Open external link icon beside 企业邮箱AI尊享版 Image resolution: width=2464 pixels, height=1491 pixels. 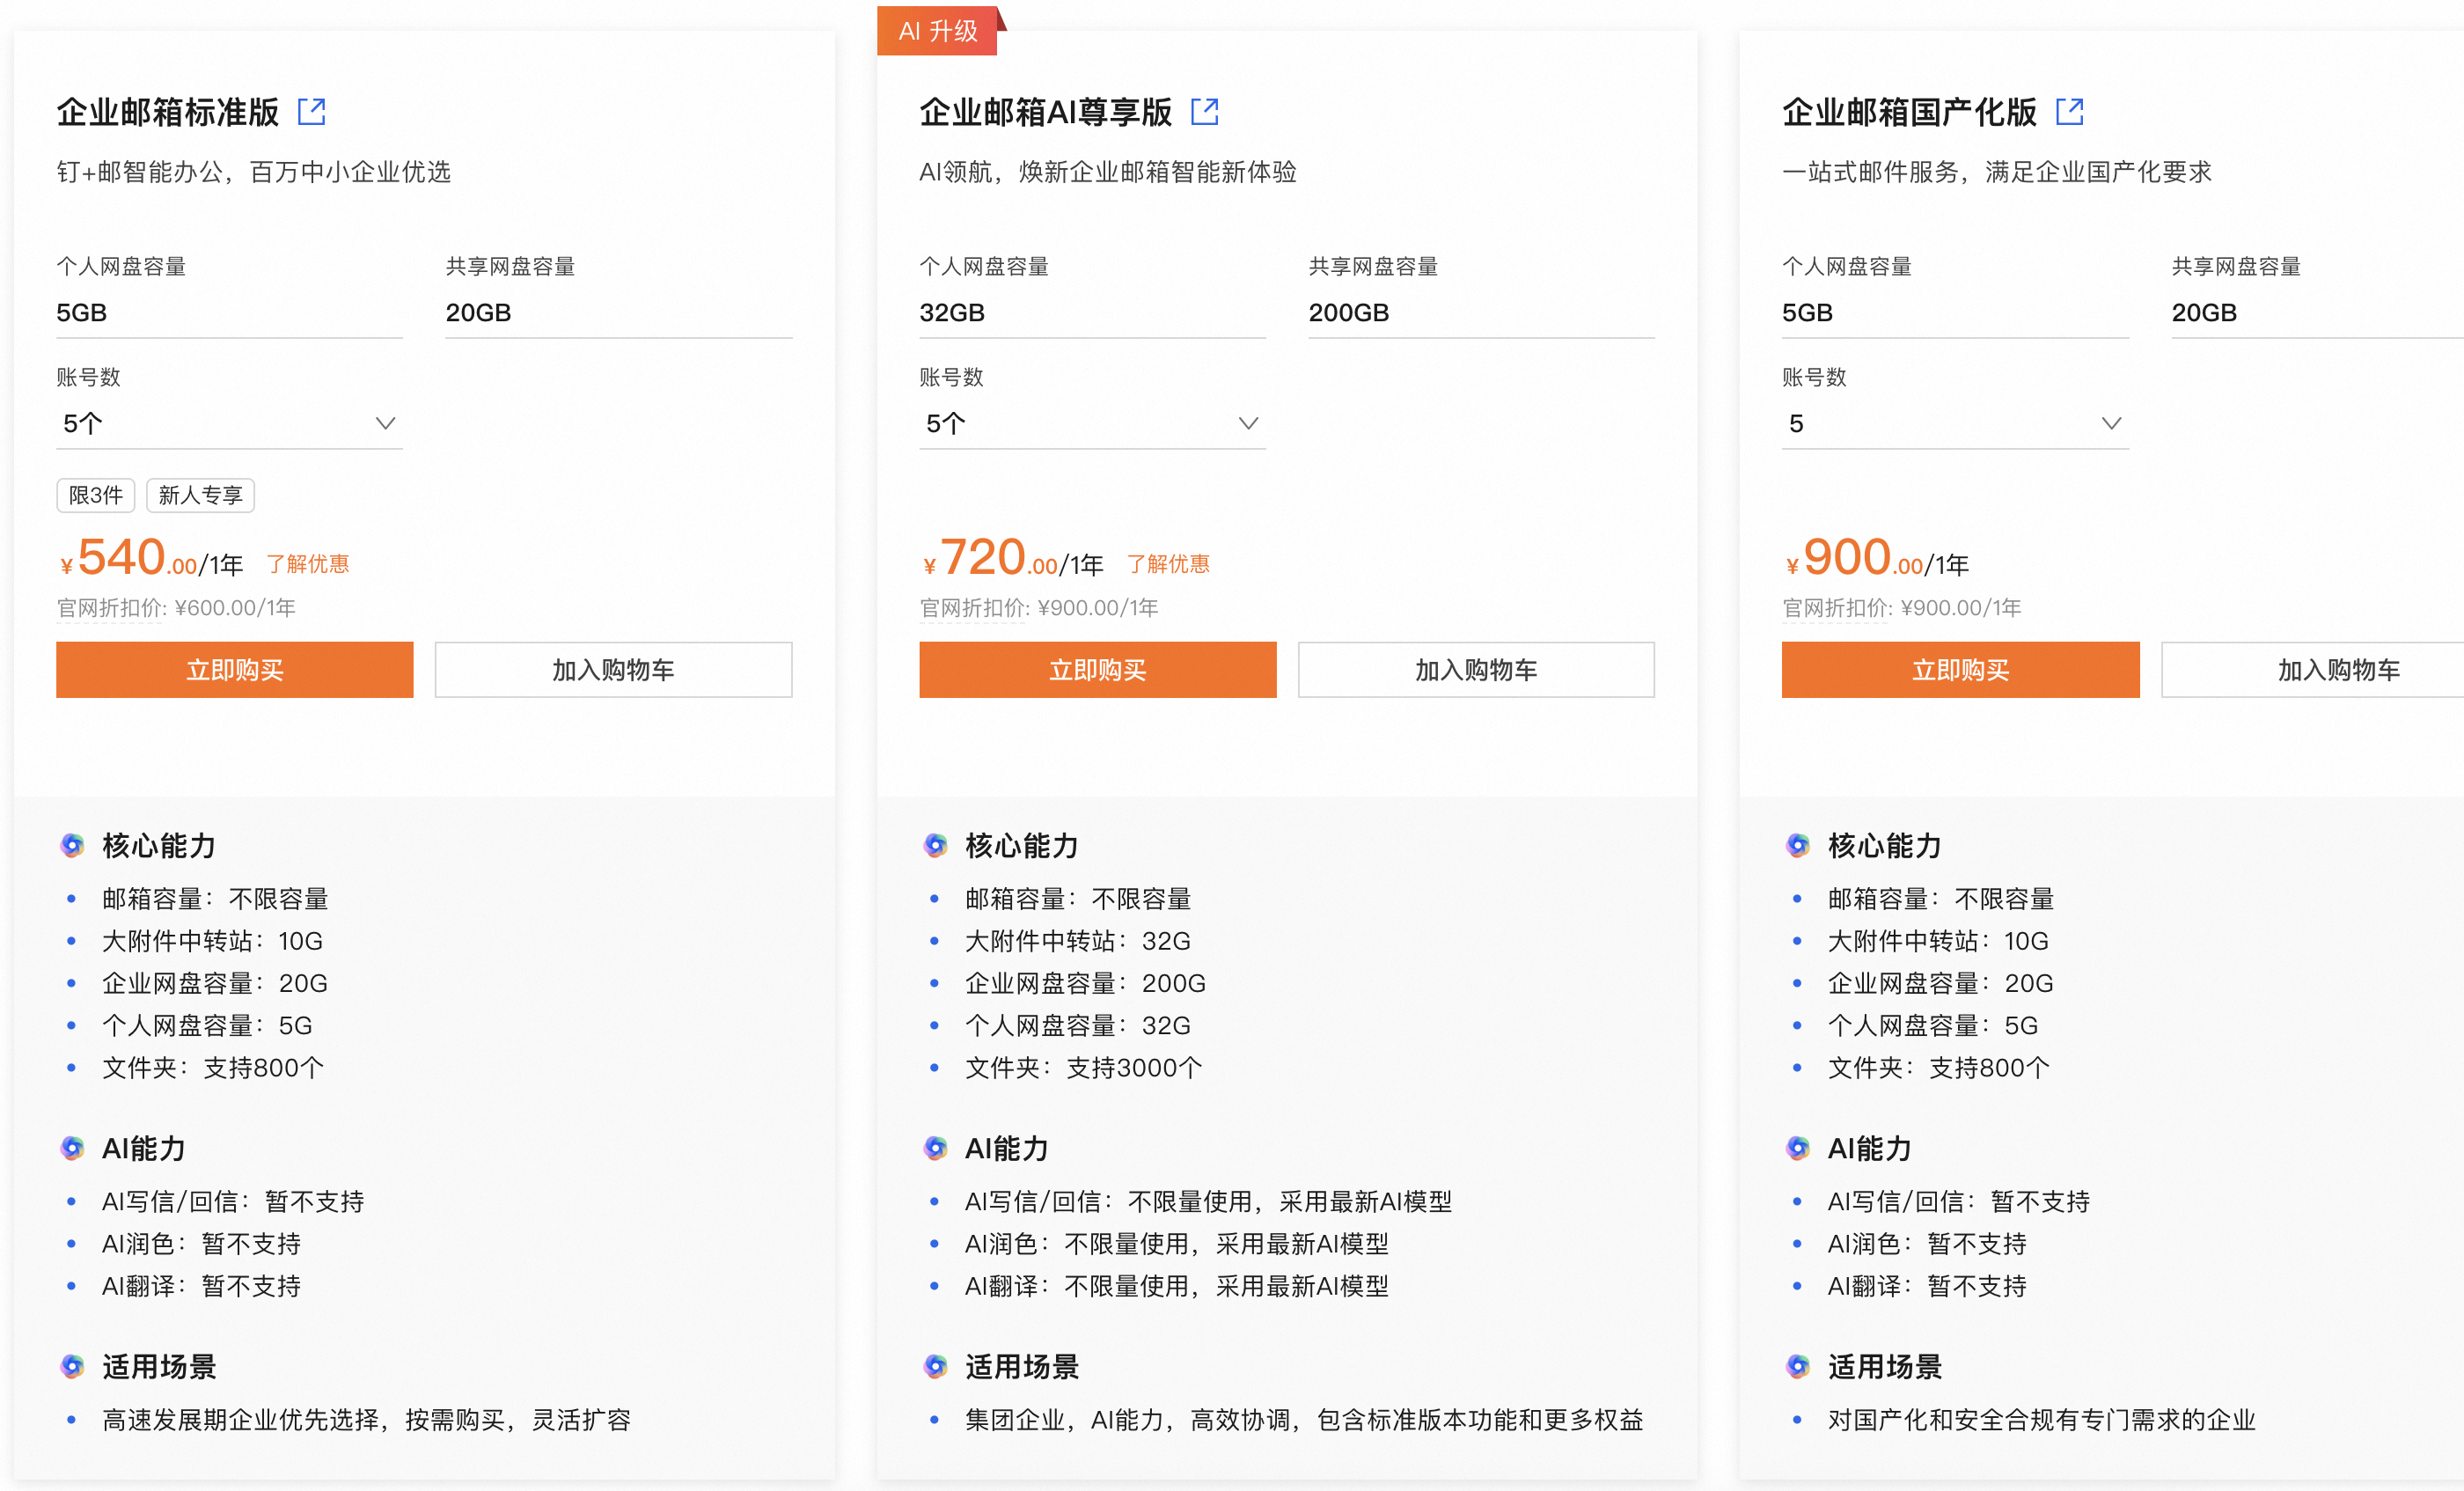[x=1205, y=112]
